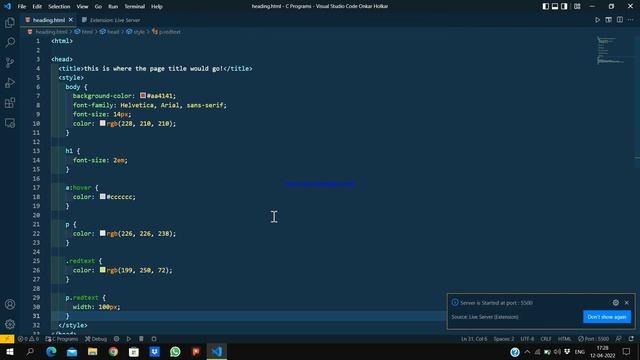
Task: Open the Remote Explorer view
Action: click(10, 122)
